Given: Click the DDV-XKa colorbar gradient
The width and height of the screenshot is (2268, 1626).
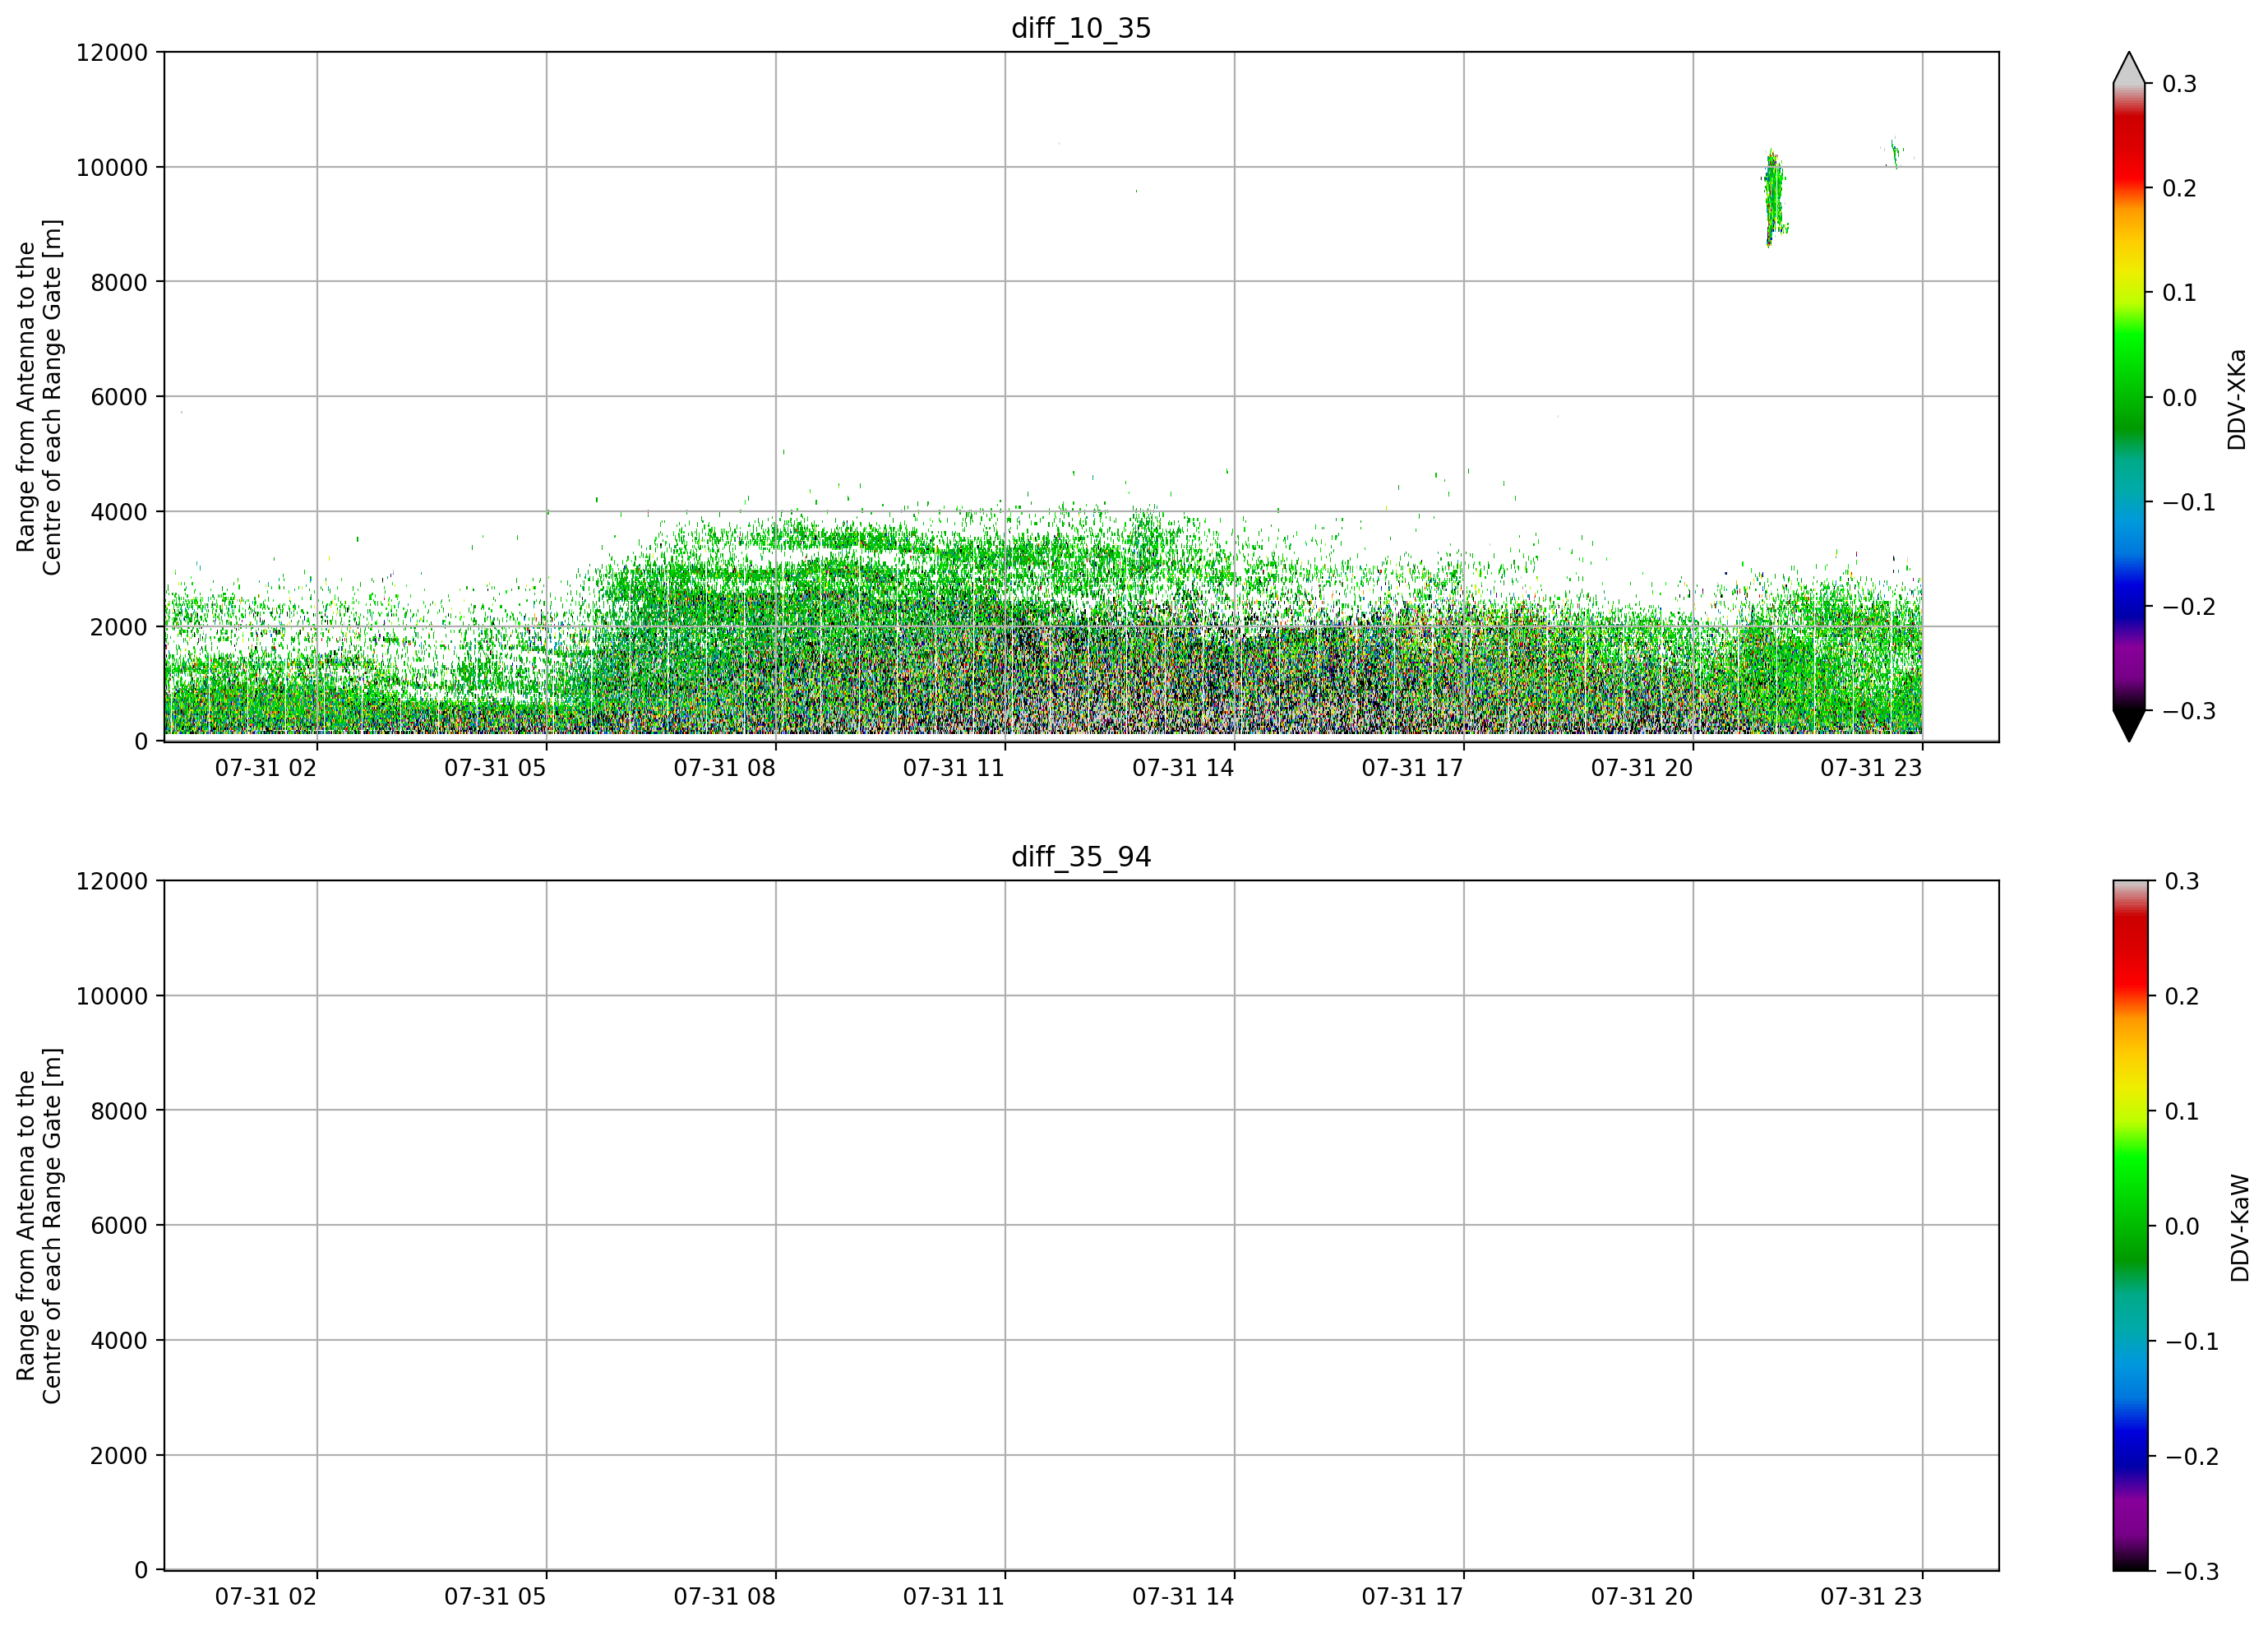Looking at the screenshot, I should (2129, 397).
